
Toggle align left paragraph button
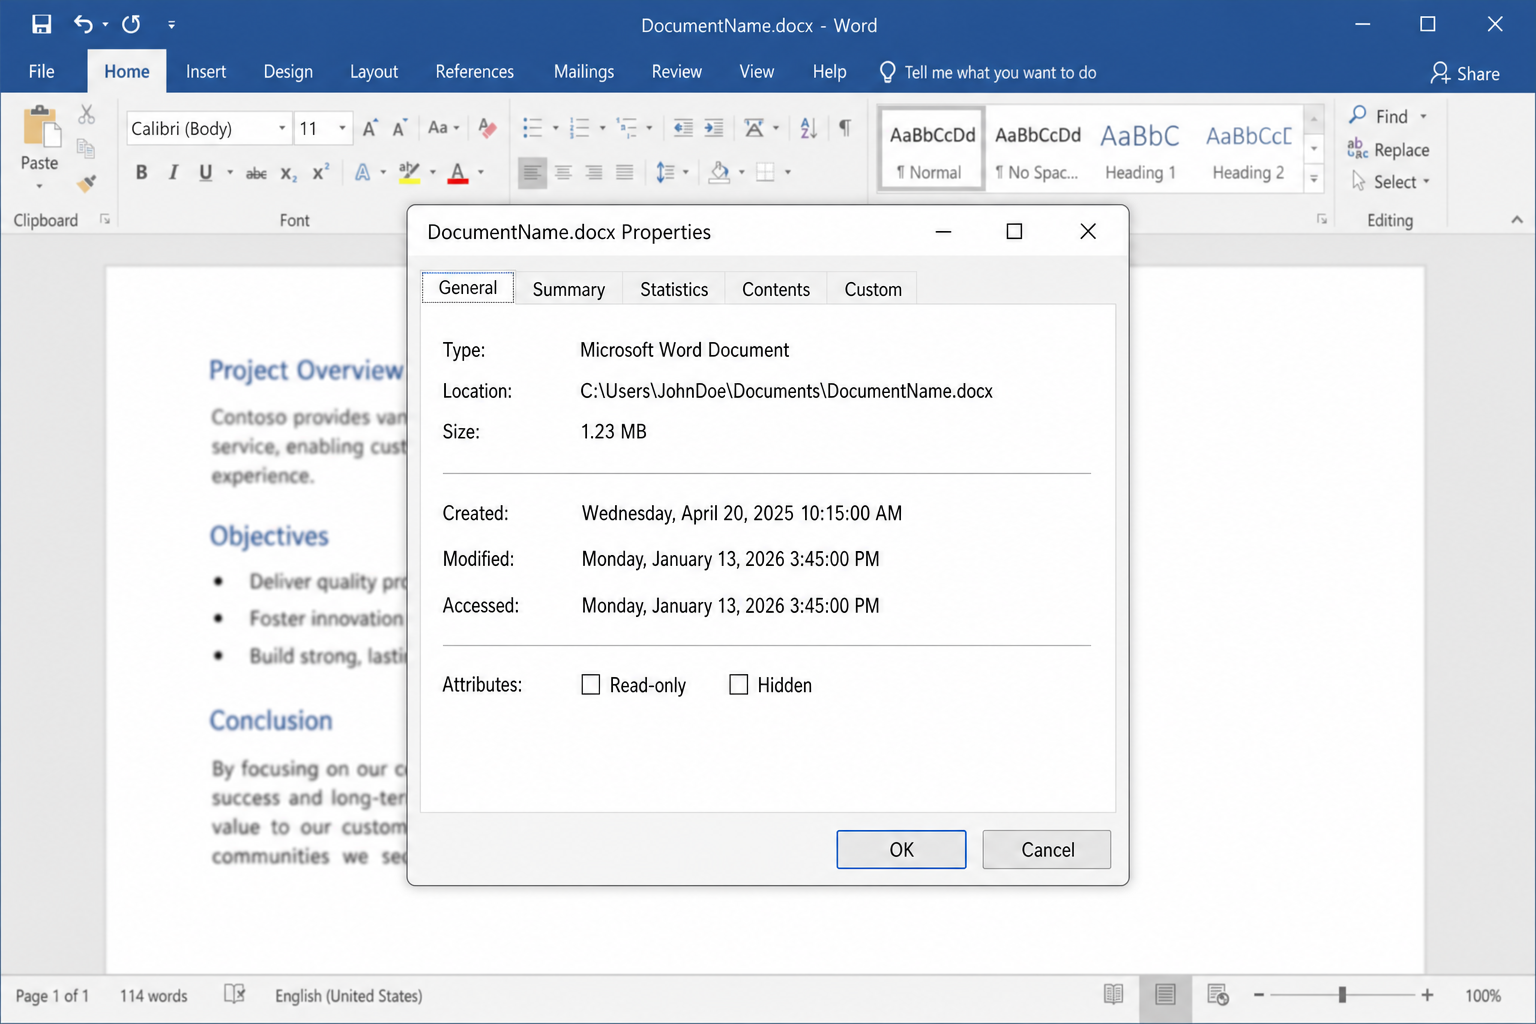pos(532,173)
